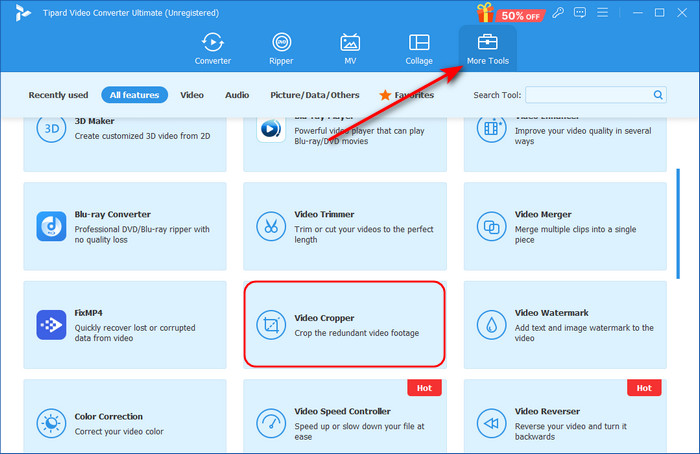Click 'Crop the redundant video footage' text

(357, 333)
